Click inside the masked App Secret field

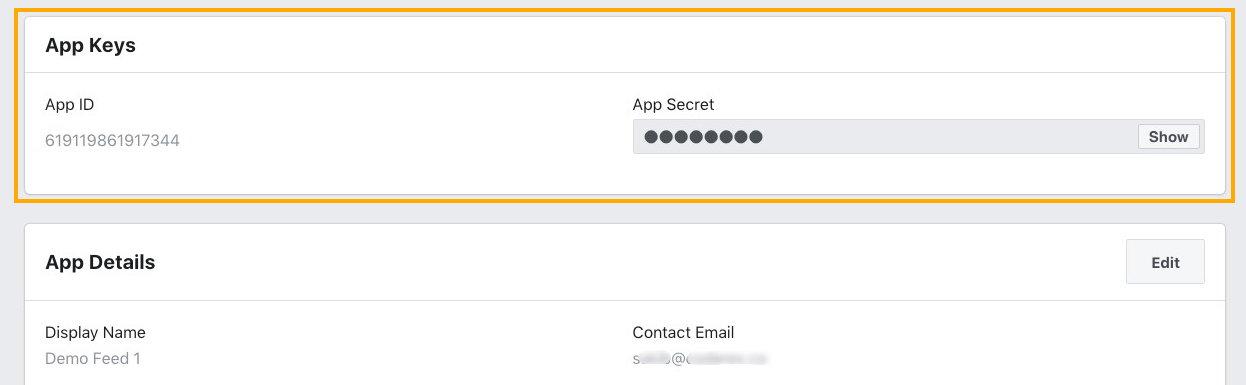pyautogui.click(x=918, y=137)
